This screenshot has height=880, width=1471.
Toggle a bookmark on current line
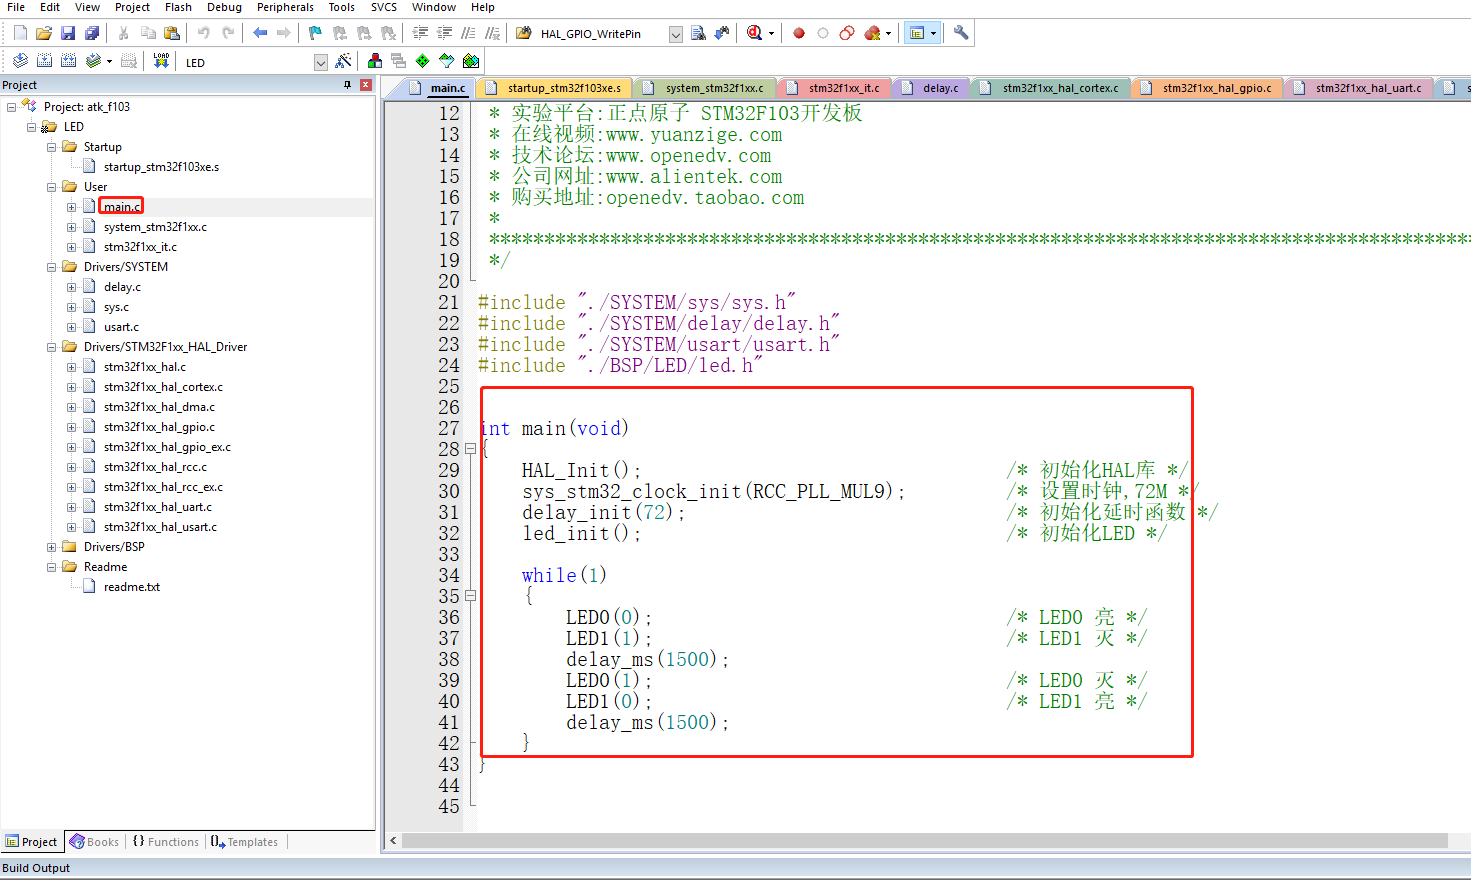pos(314,32)
